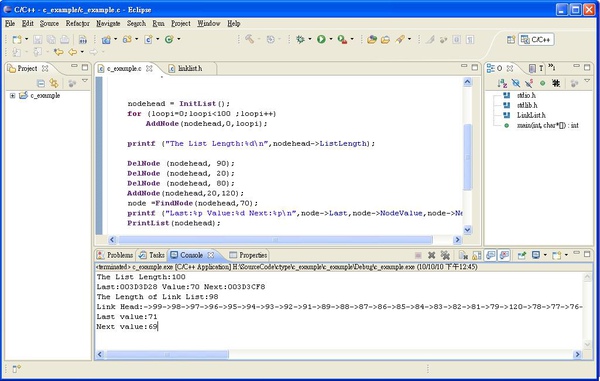Click the green Run play icon
Screen dimensions: 600x381
click(321, 39)
